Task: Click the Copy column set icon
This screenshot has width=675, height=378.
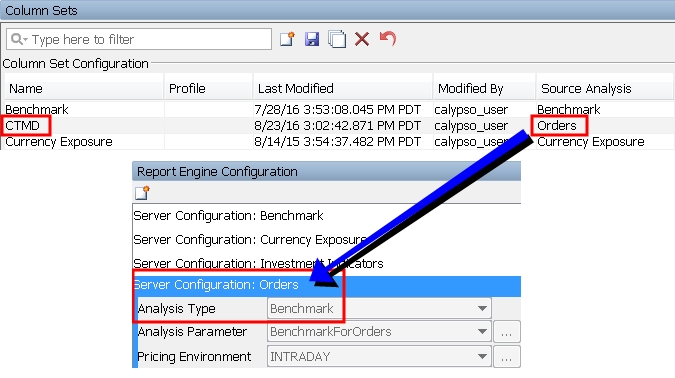Action: (337, 39)
